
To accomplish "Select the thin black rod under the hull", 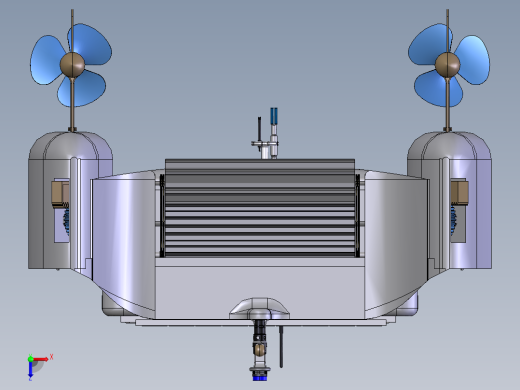I will coord(281,347).
